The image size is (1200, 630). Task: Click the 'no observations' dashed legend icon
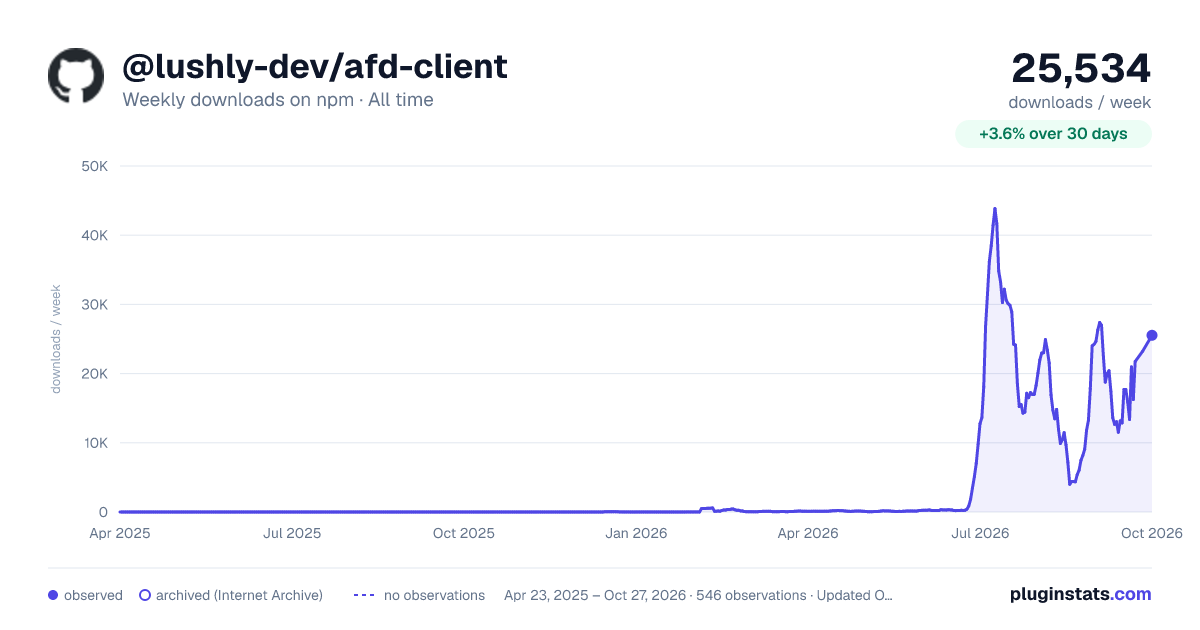[x=363, y=595]
